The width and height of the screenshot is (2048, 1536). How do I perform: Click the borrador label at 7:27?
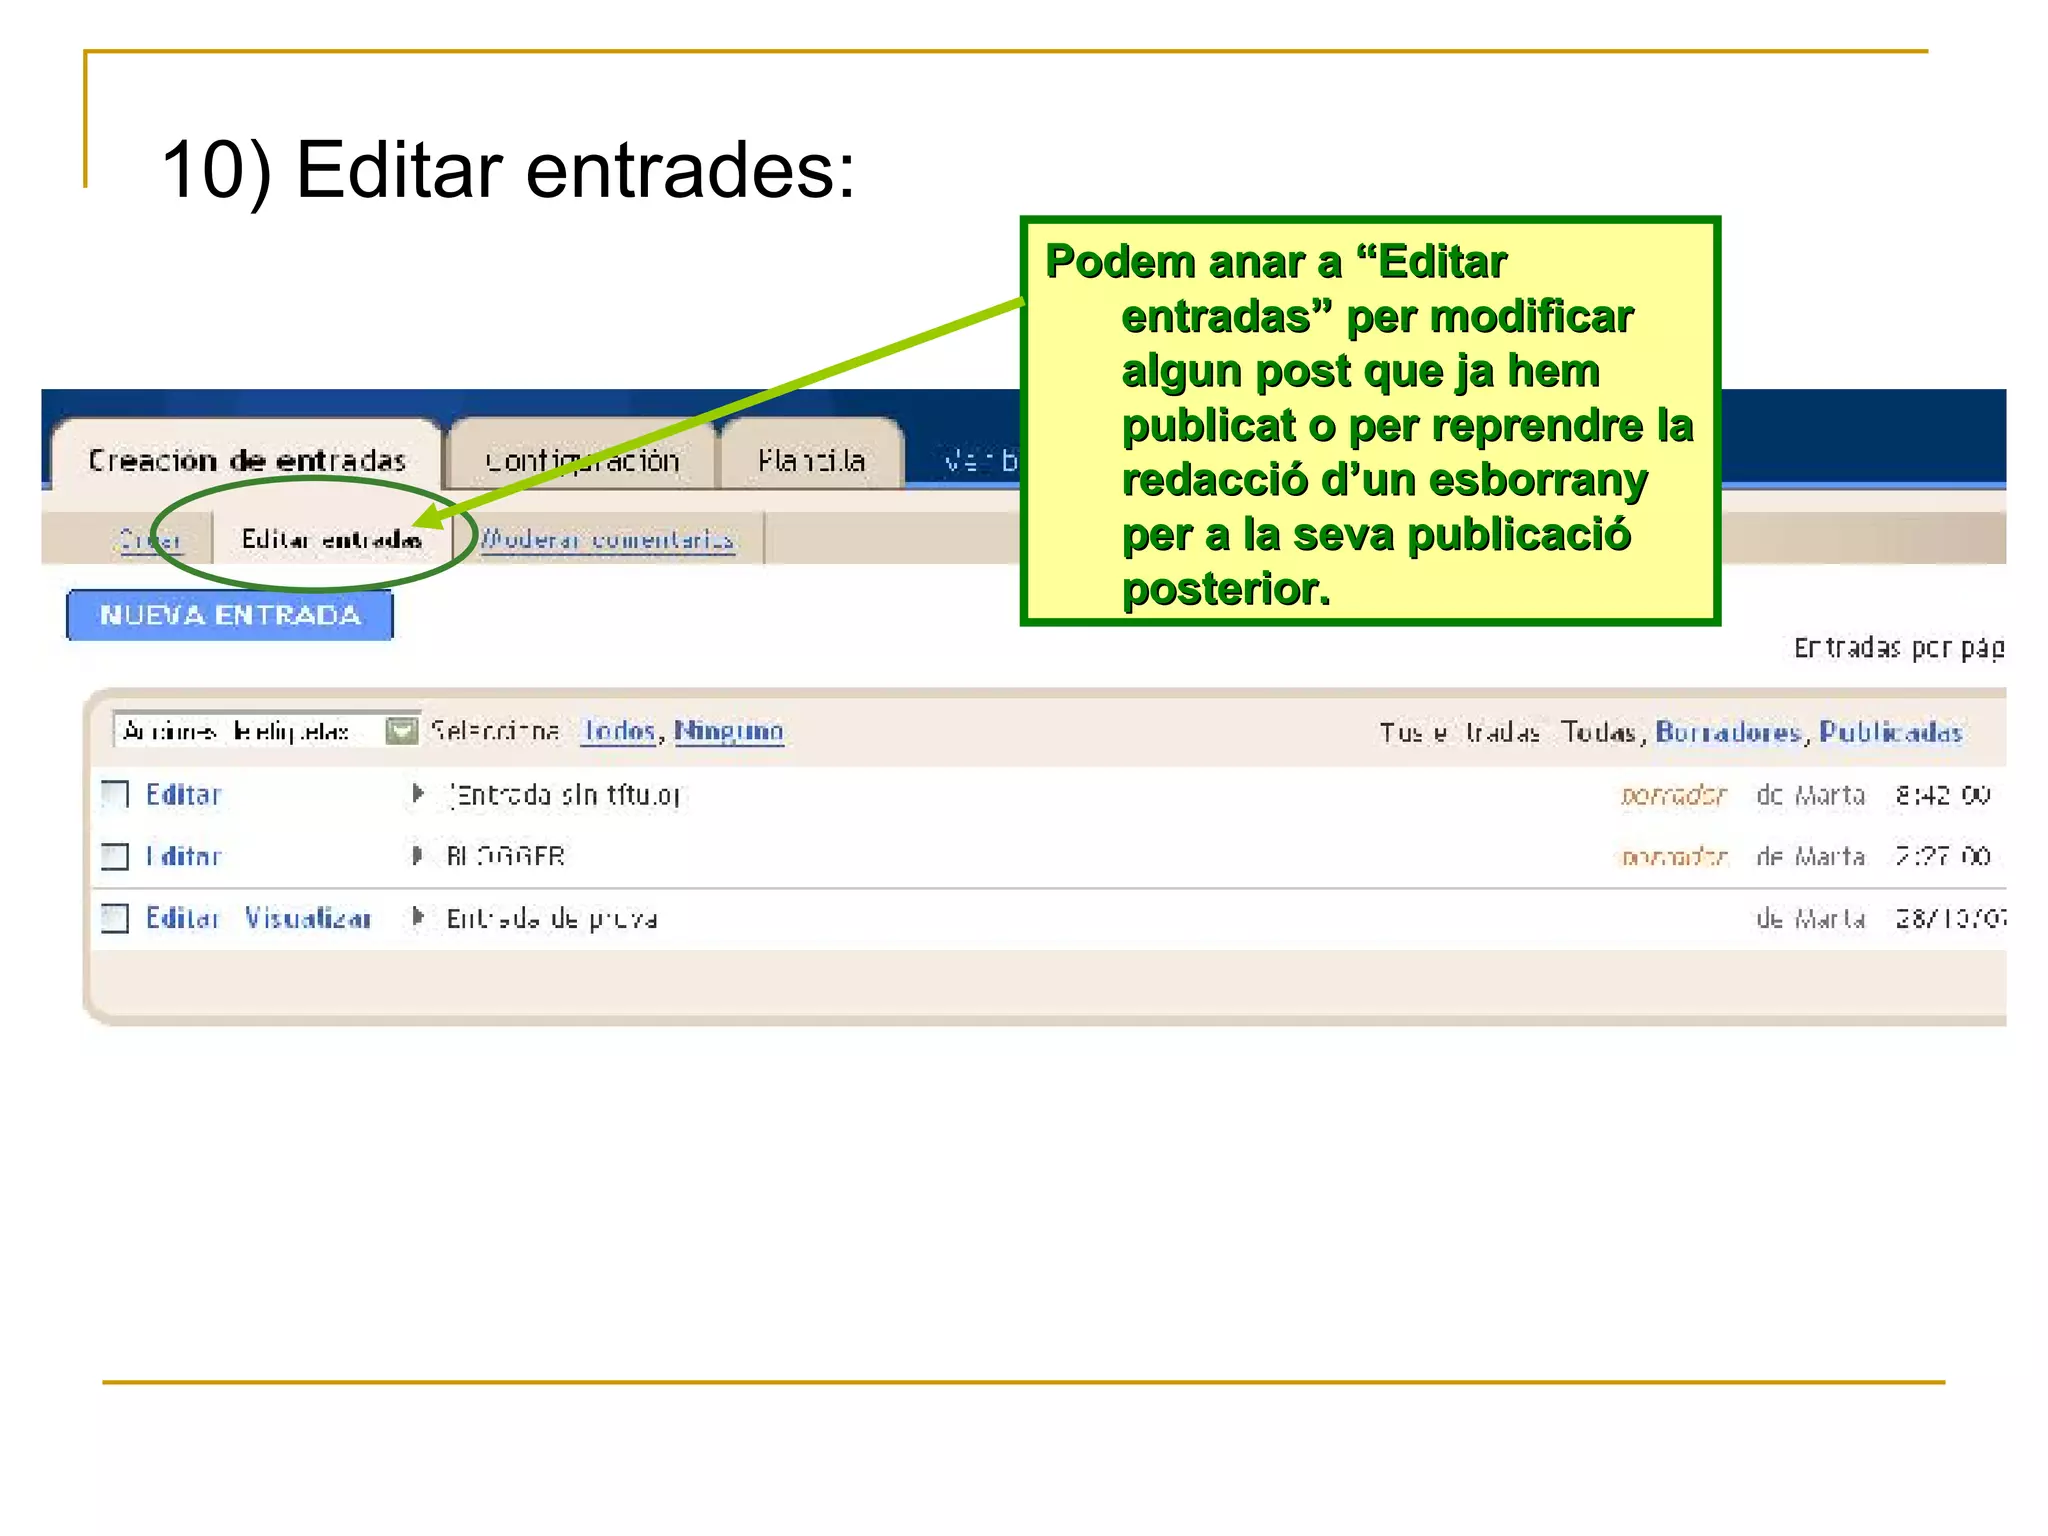(x=1674, y=857)
